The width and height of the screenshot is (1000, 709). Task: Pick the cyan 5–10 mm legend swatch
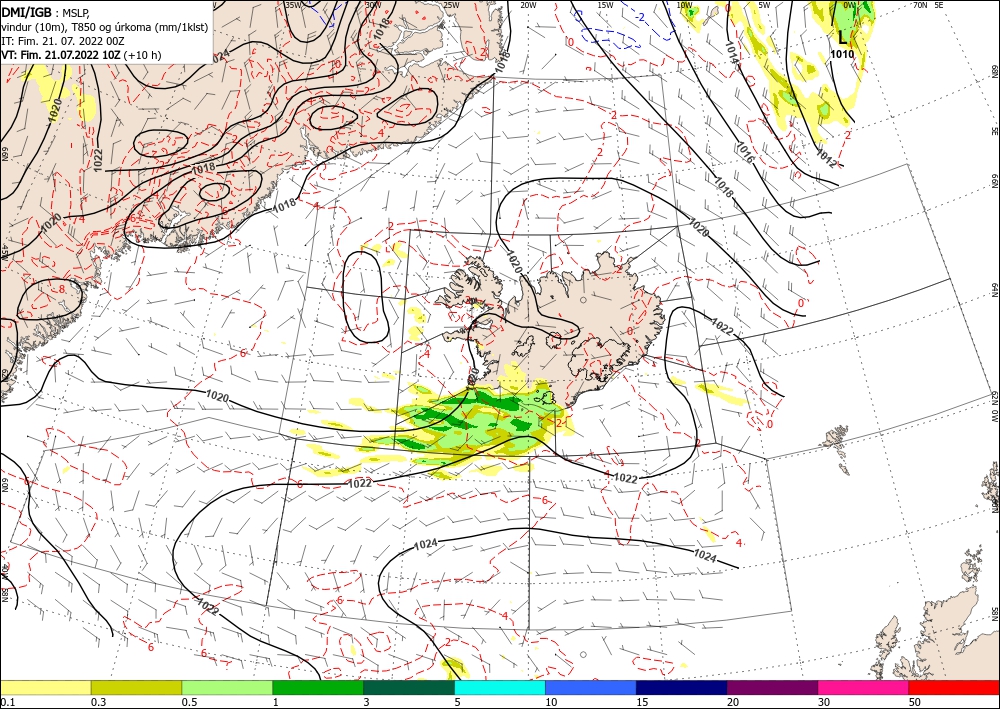500,688
